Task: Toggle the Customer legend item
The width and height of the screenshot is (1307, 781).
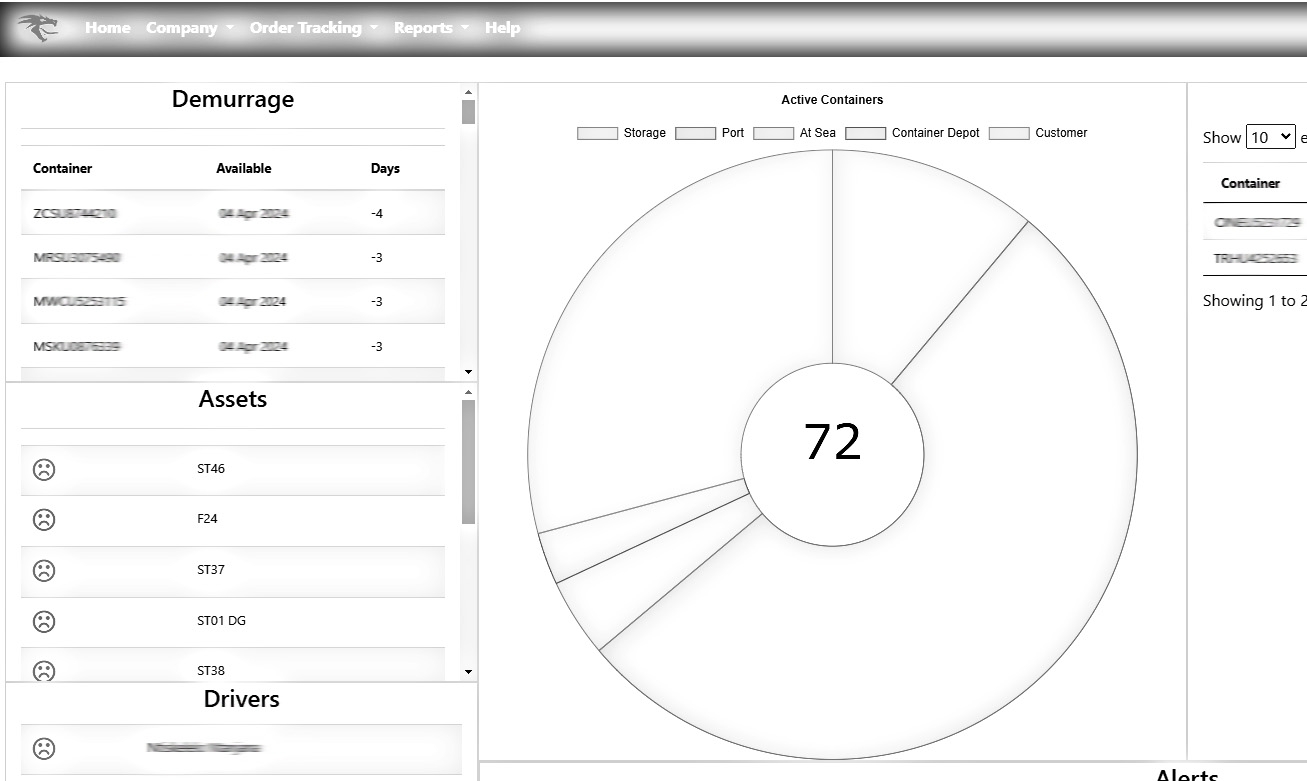Action: pyautogui.click(x=1038, y=133)
